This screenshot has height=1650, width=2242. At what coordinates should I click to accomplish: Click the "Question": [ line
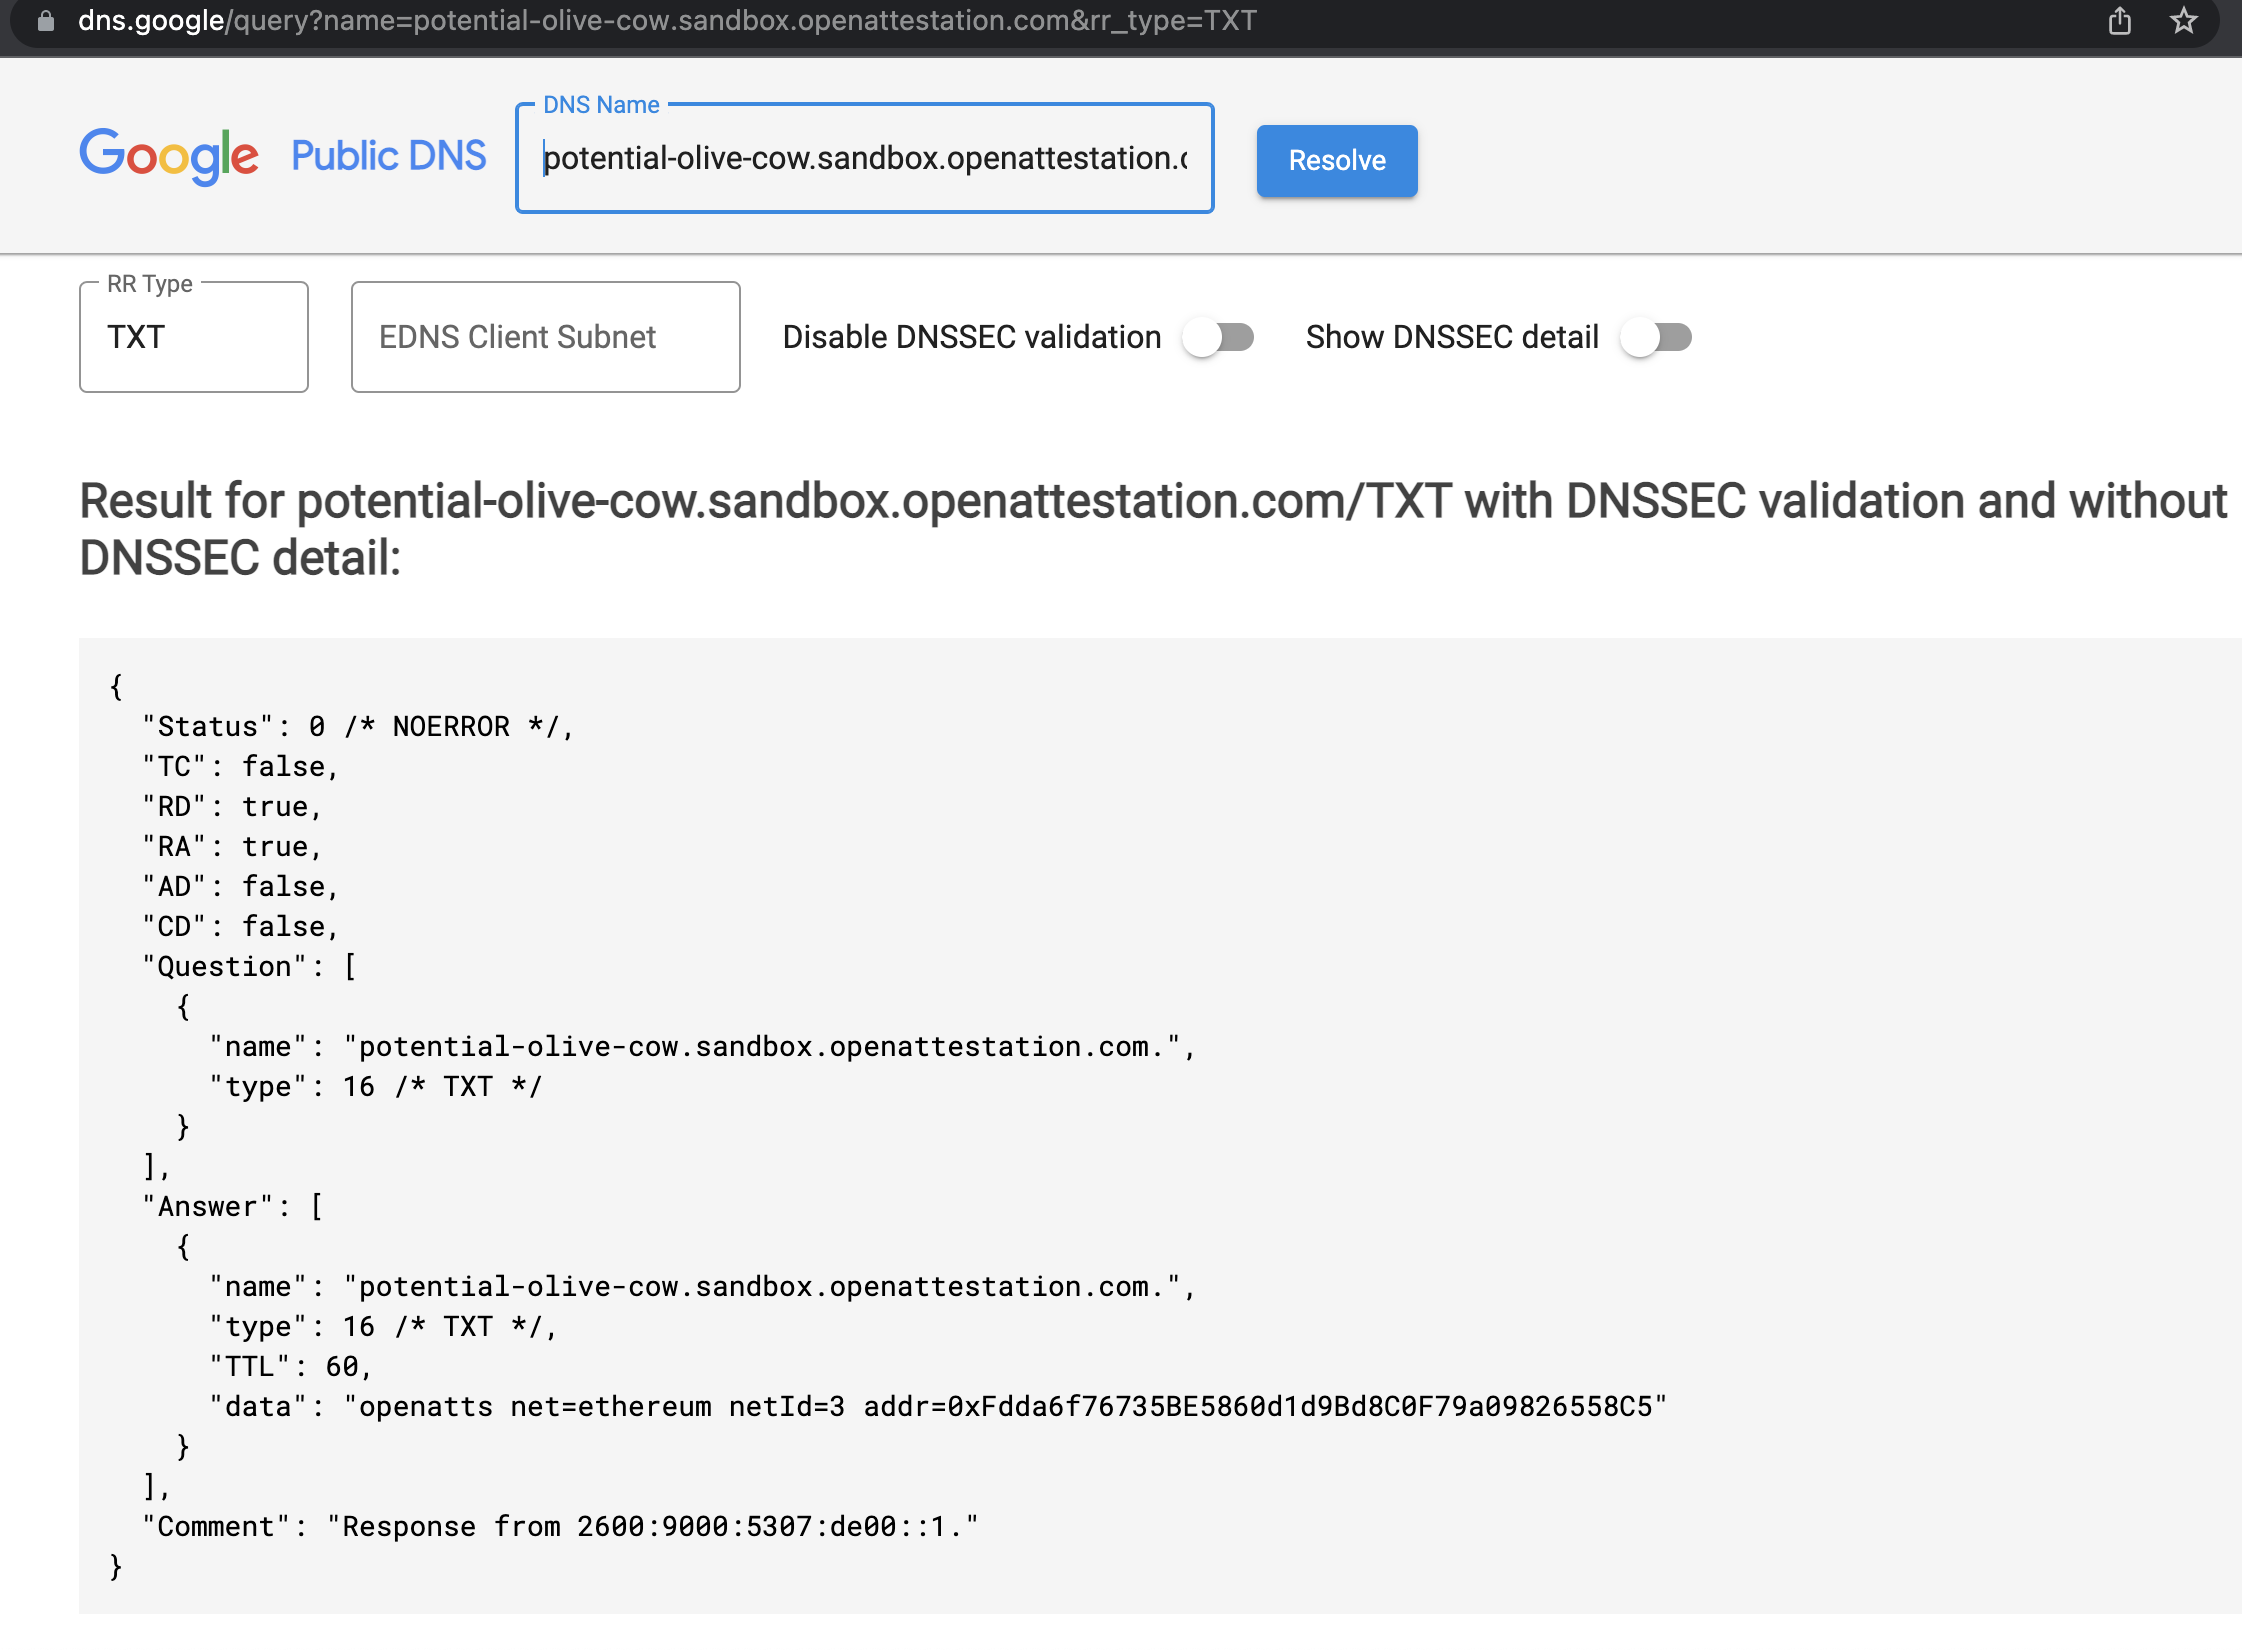pyautogui.click(x=249, y=967)
